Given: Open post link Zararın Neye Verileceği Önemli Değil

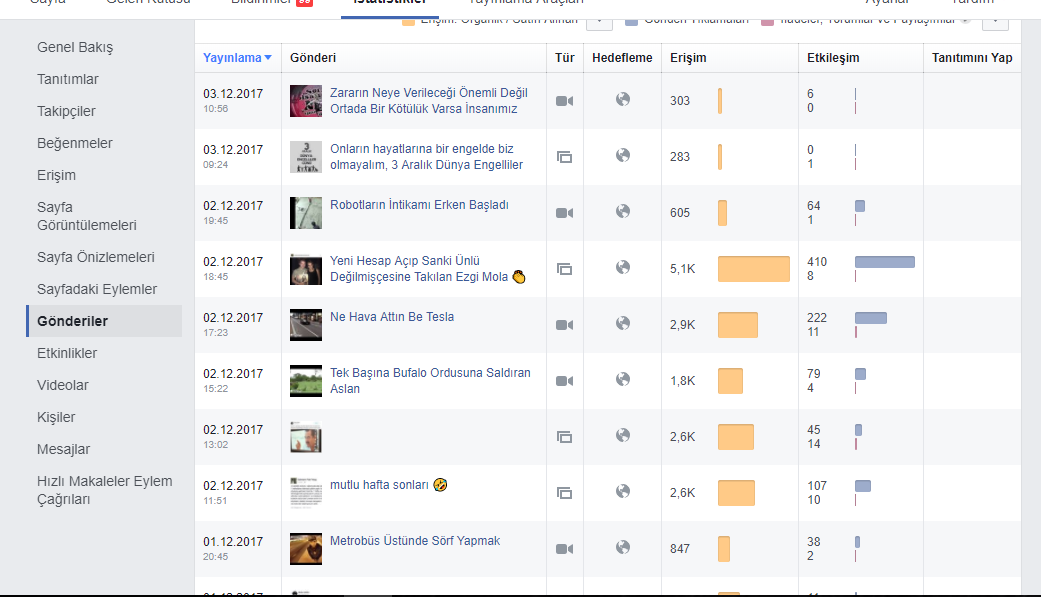Looking at the screenshot, I should (x=429, y=101).
